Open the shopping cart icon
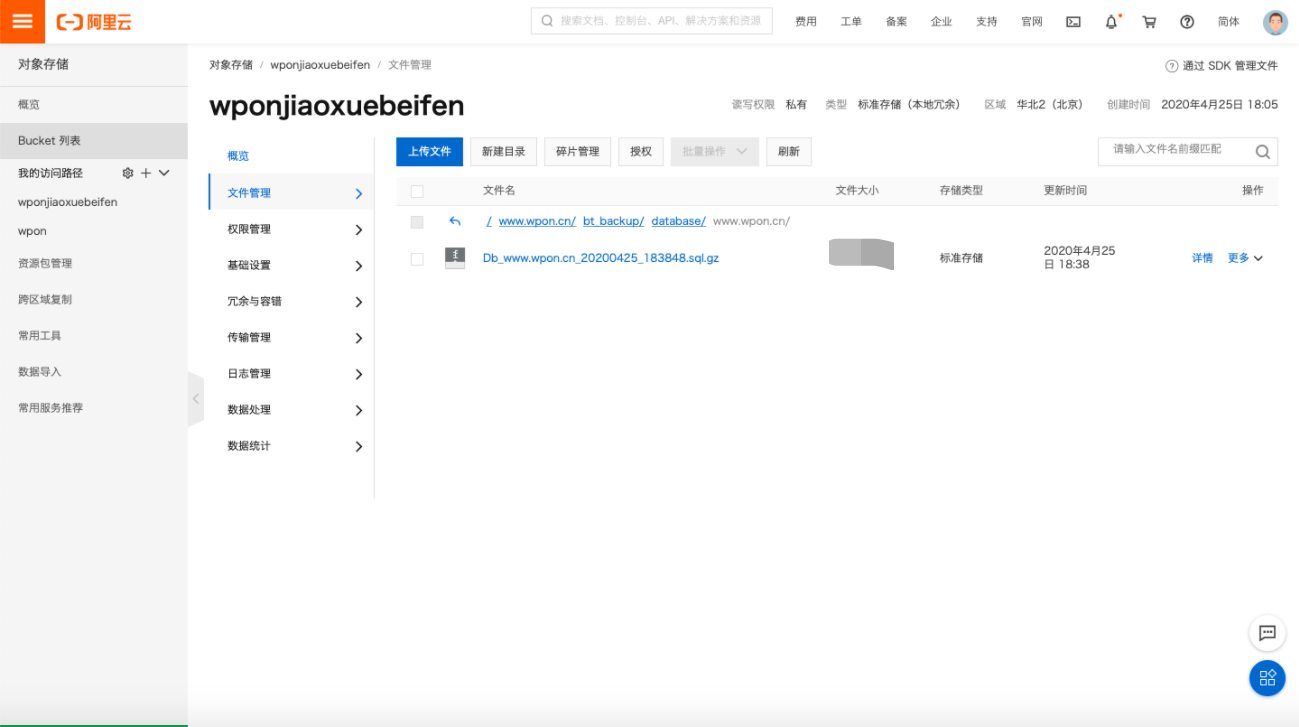This screenshot has width=1299, height=727. (1149, 22)
